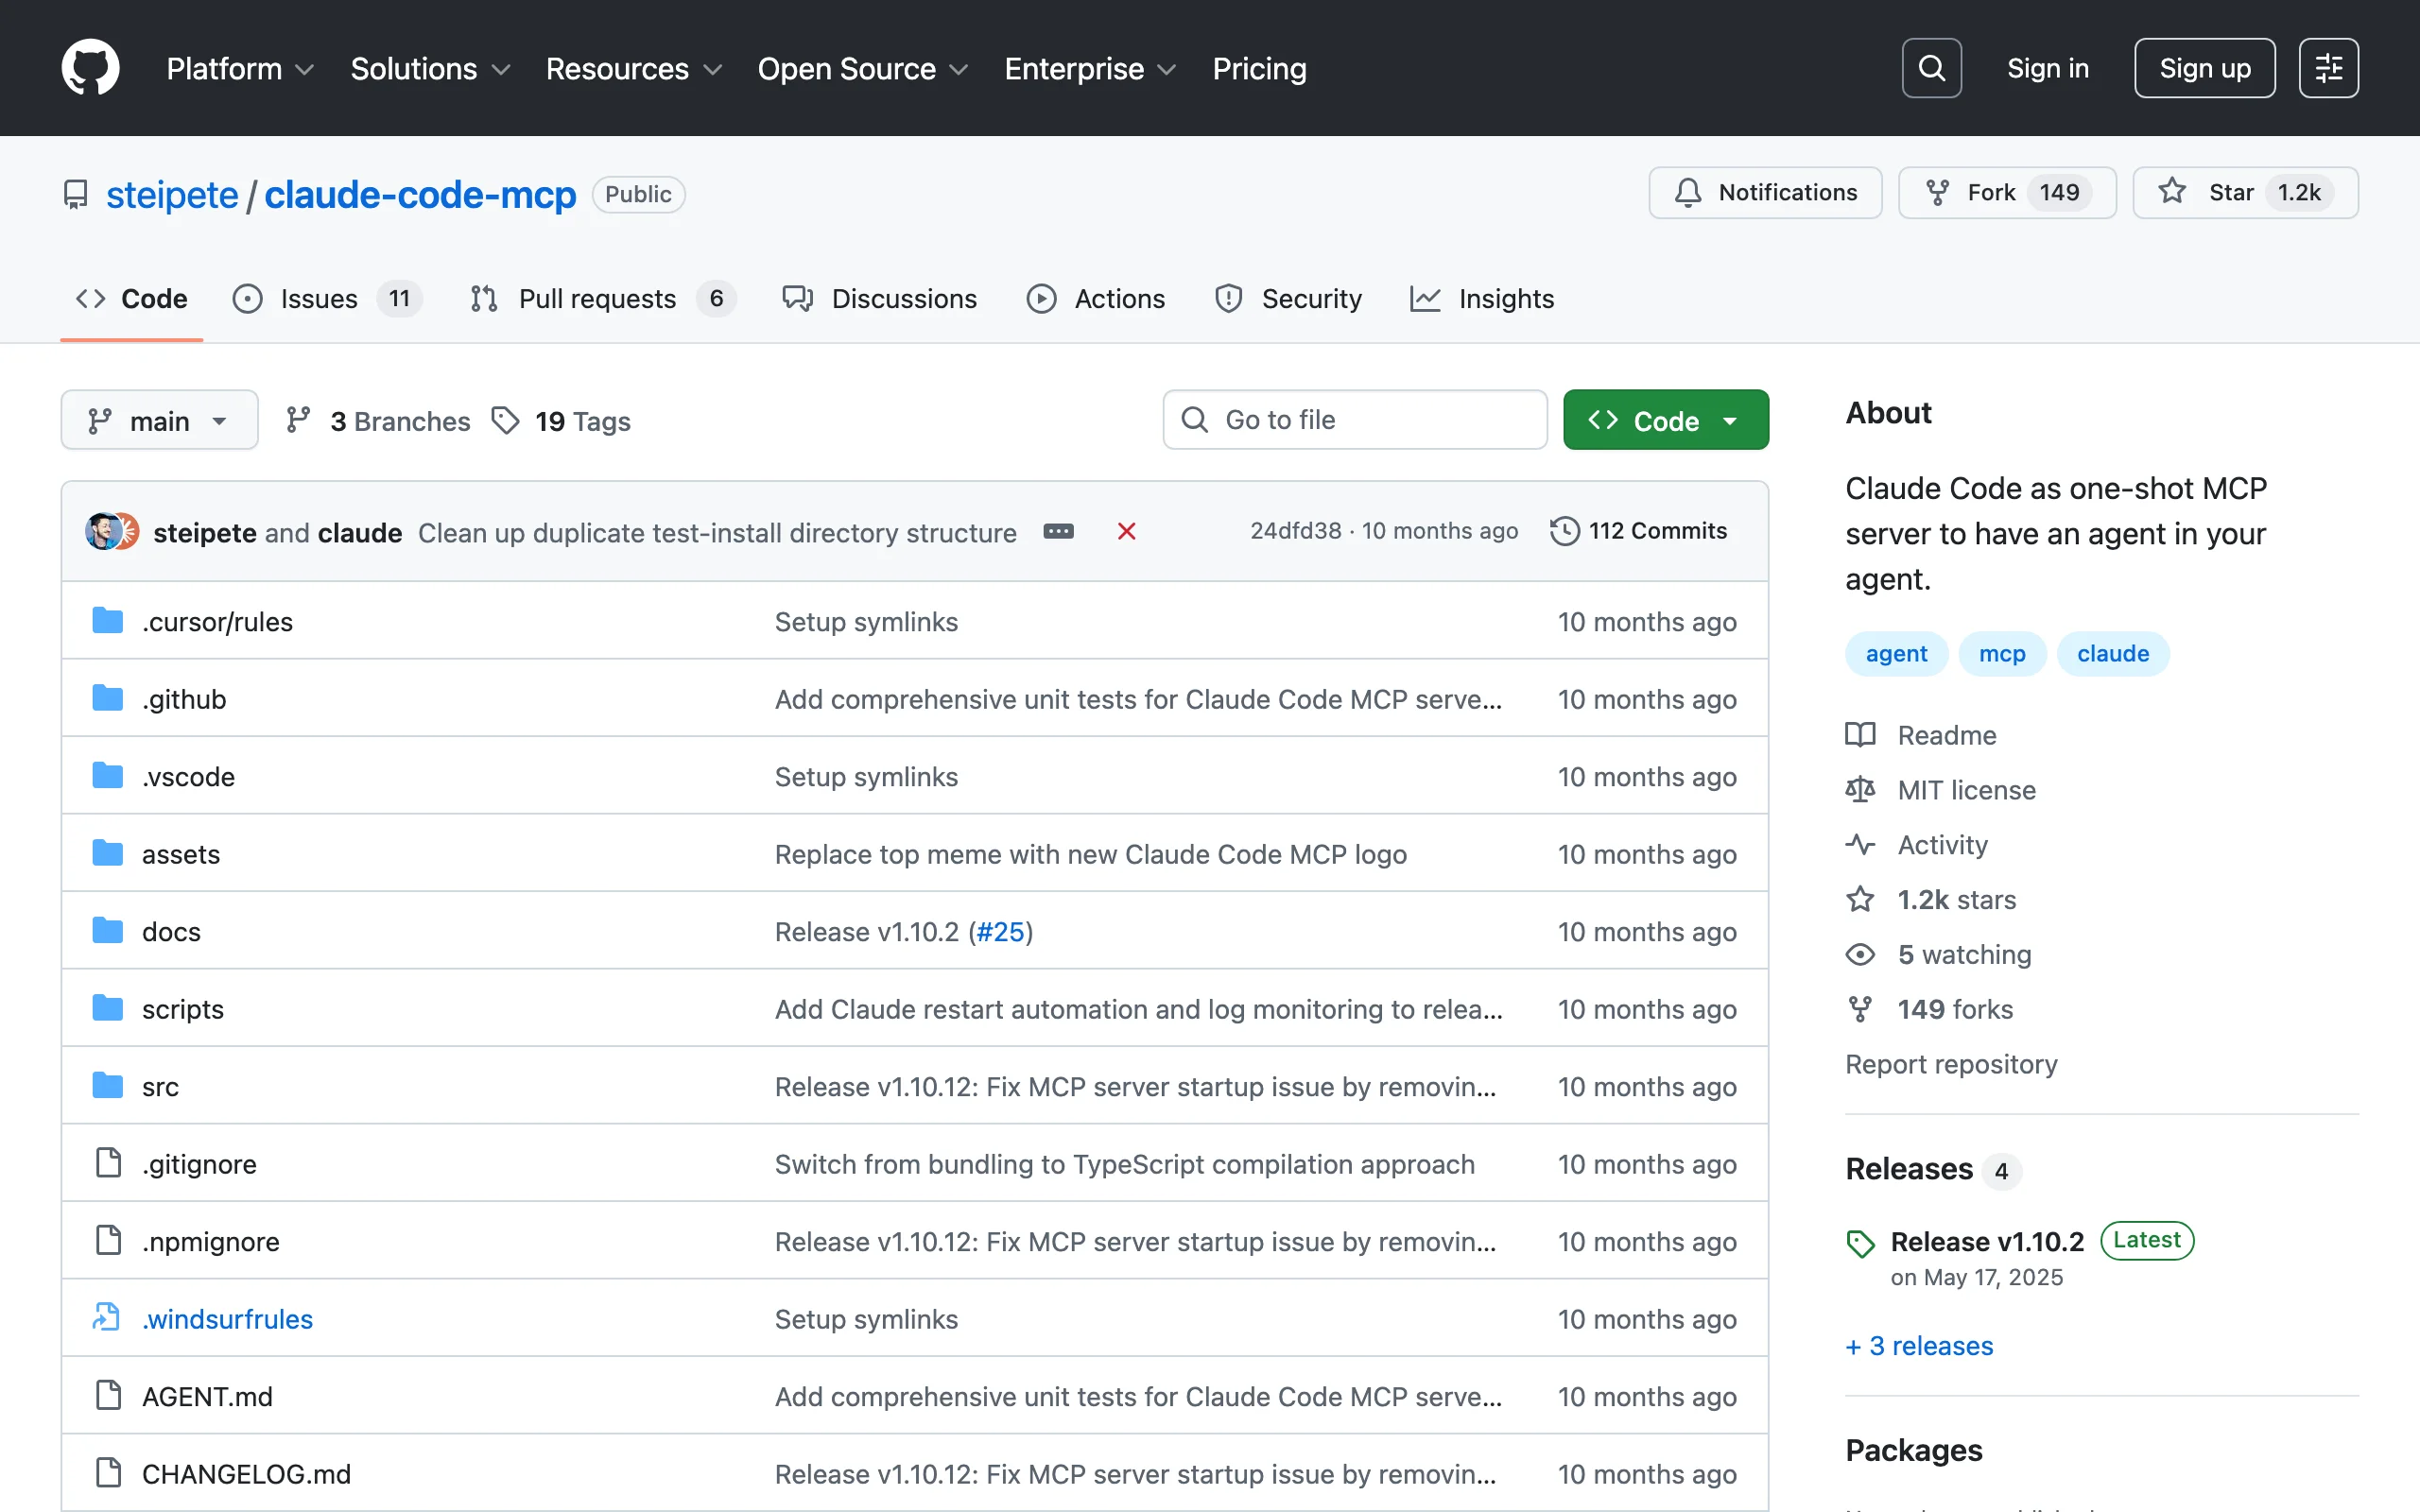Click the Sign up button
The height and width of the screenshot is (1512, 2420).
coord(2204,68)
